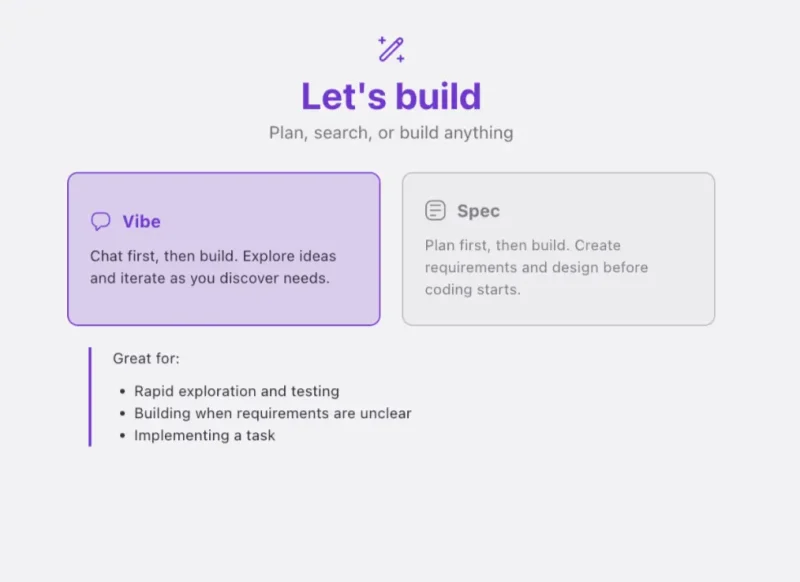Click the magic wand sparkle icon

pos(391,49)
